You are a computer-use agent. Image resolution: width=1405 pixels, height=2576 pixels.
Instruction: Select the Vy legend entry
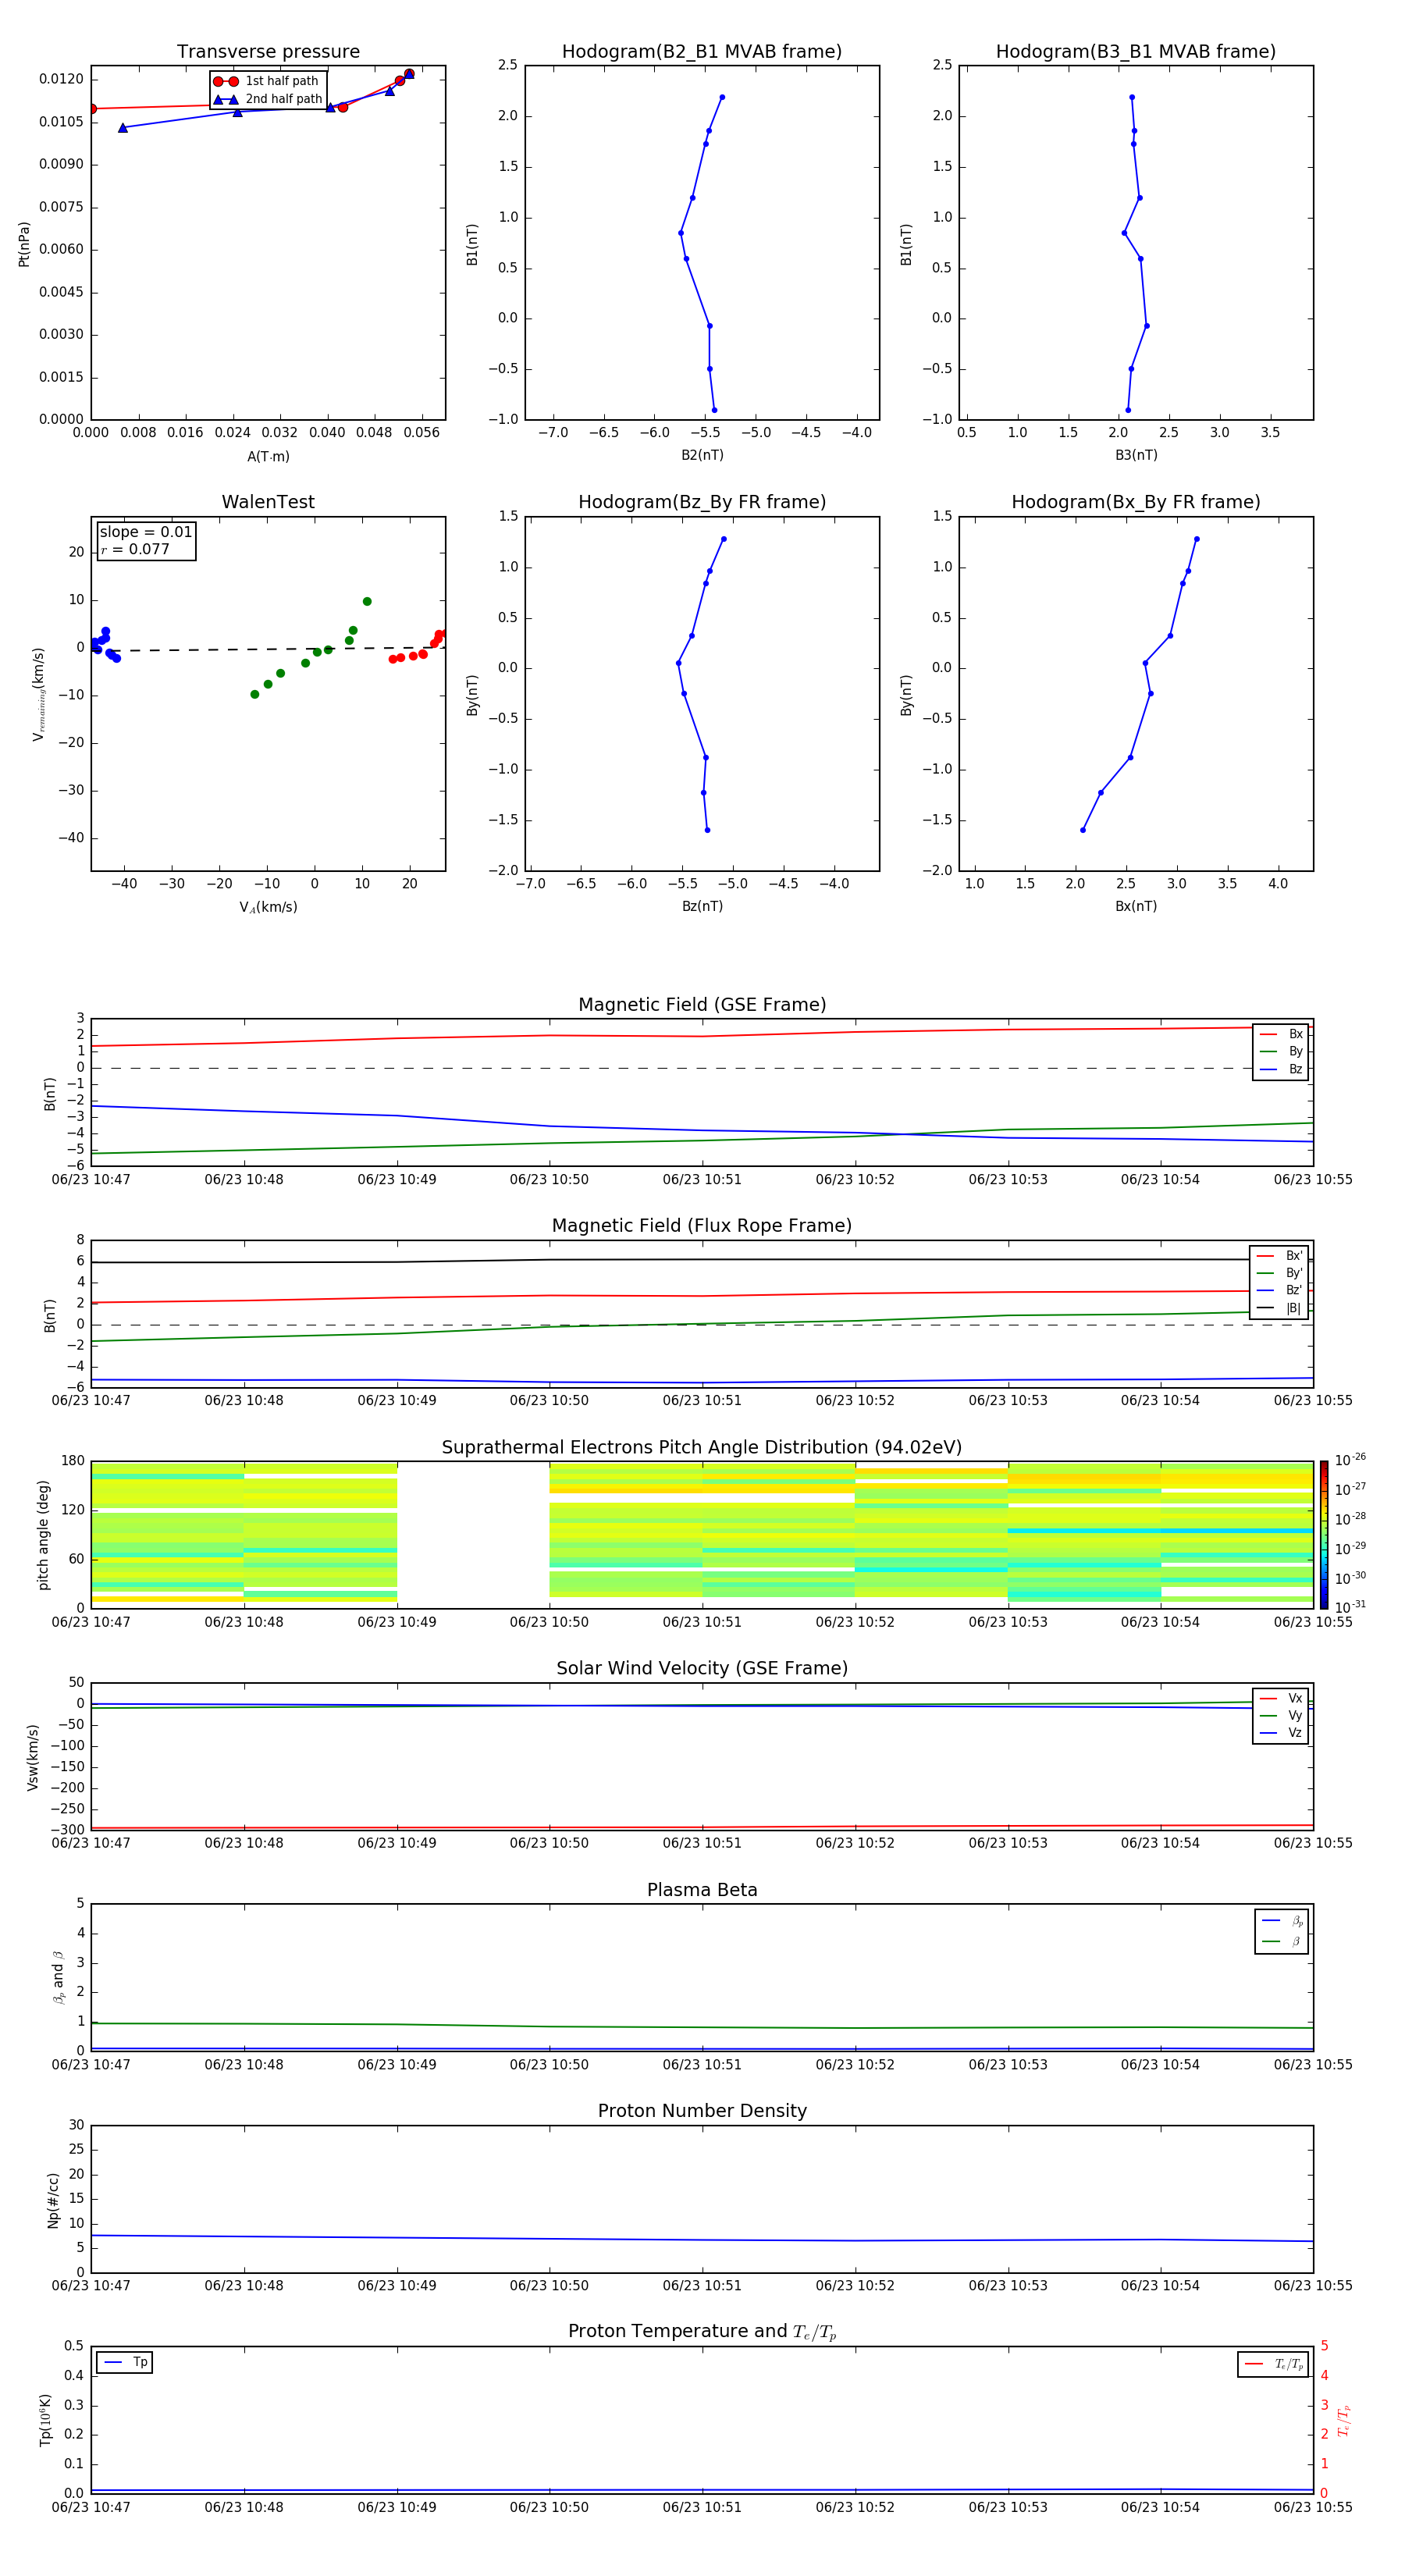tap(1281, 1716)
